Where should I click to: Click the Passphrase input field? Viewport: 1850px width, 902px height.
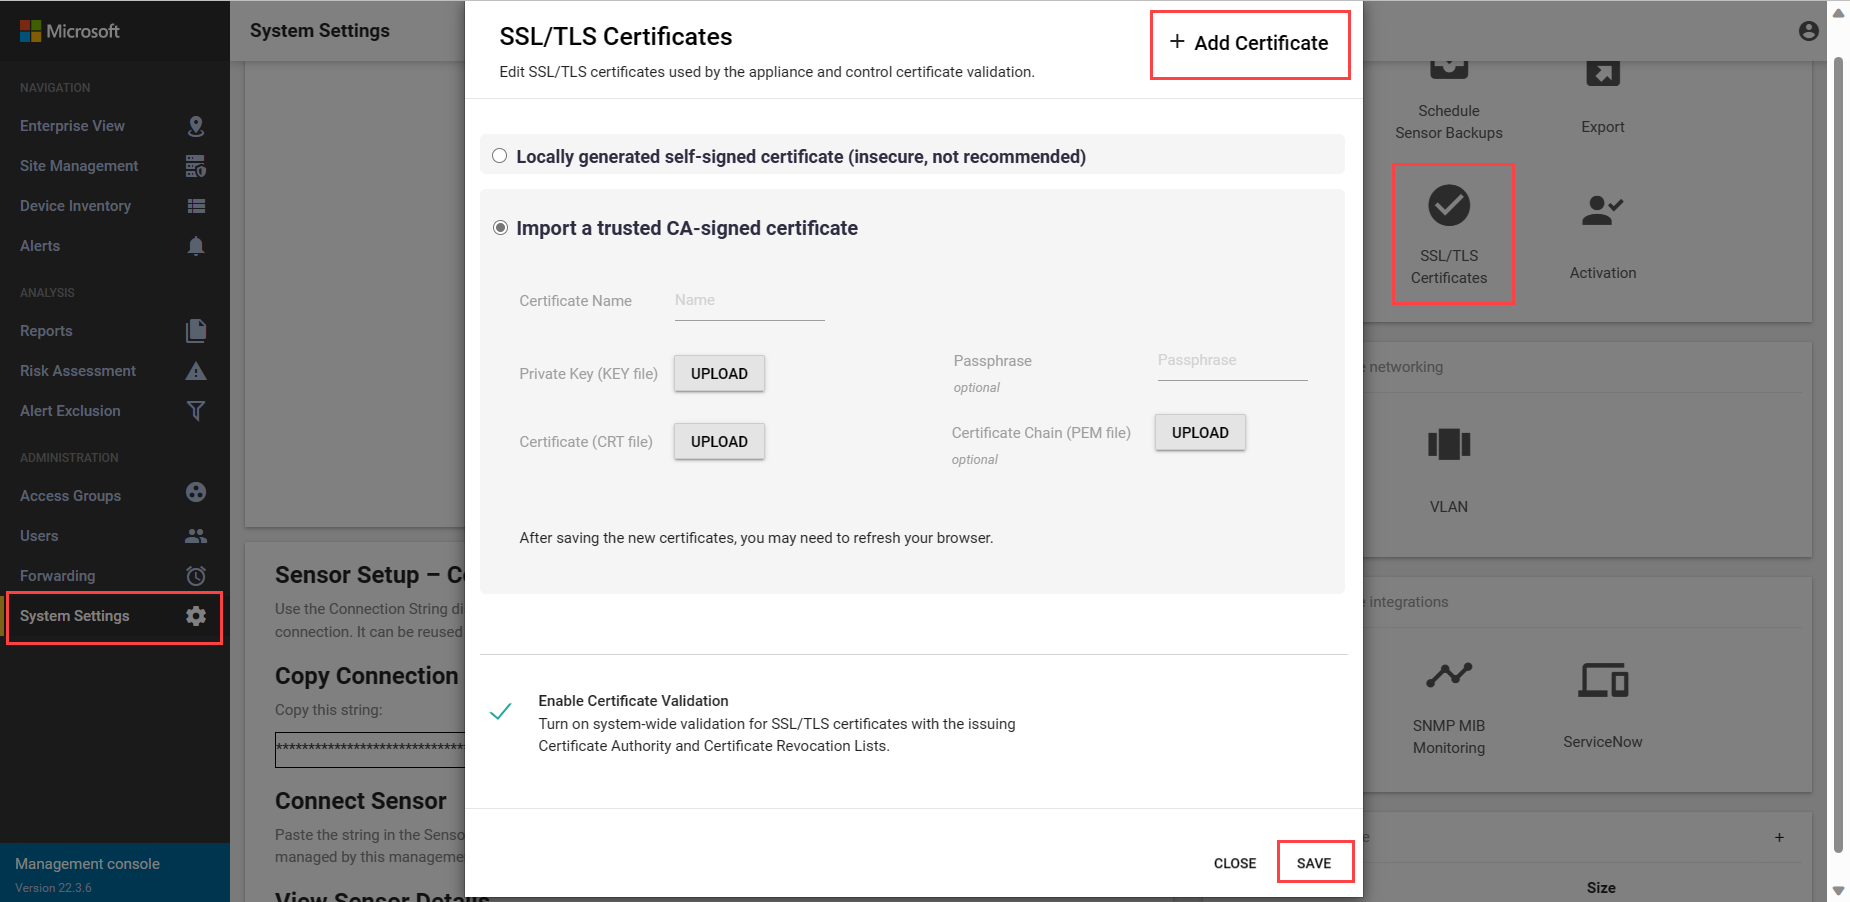(1232, 361)
